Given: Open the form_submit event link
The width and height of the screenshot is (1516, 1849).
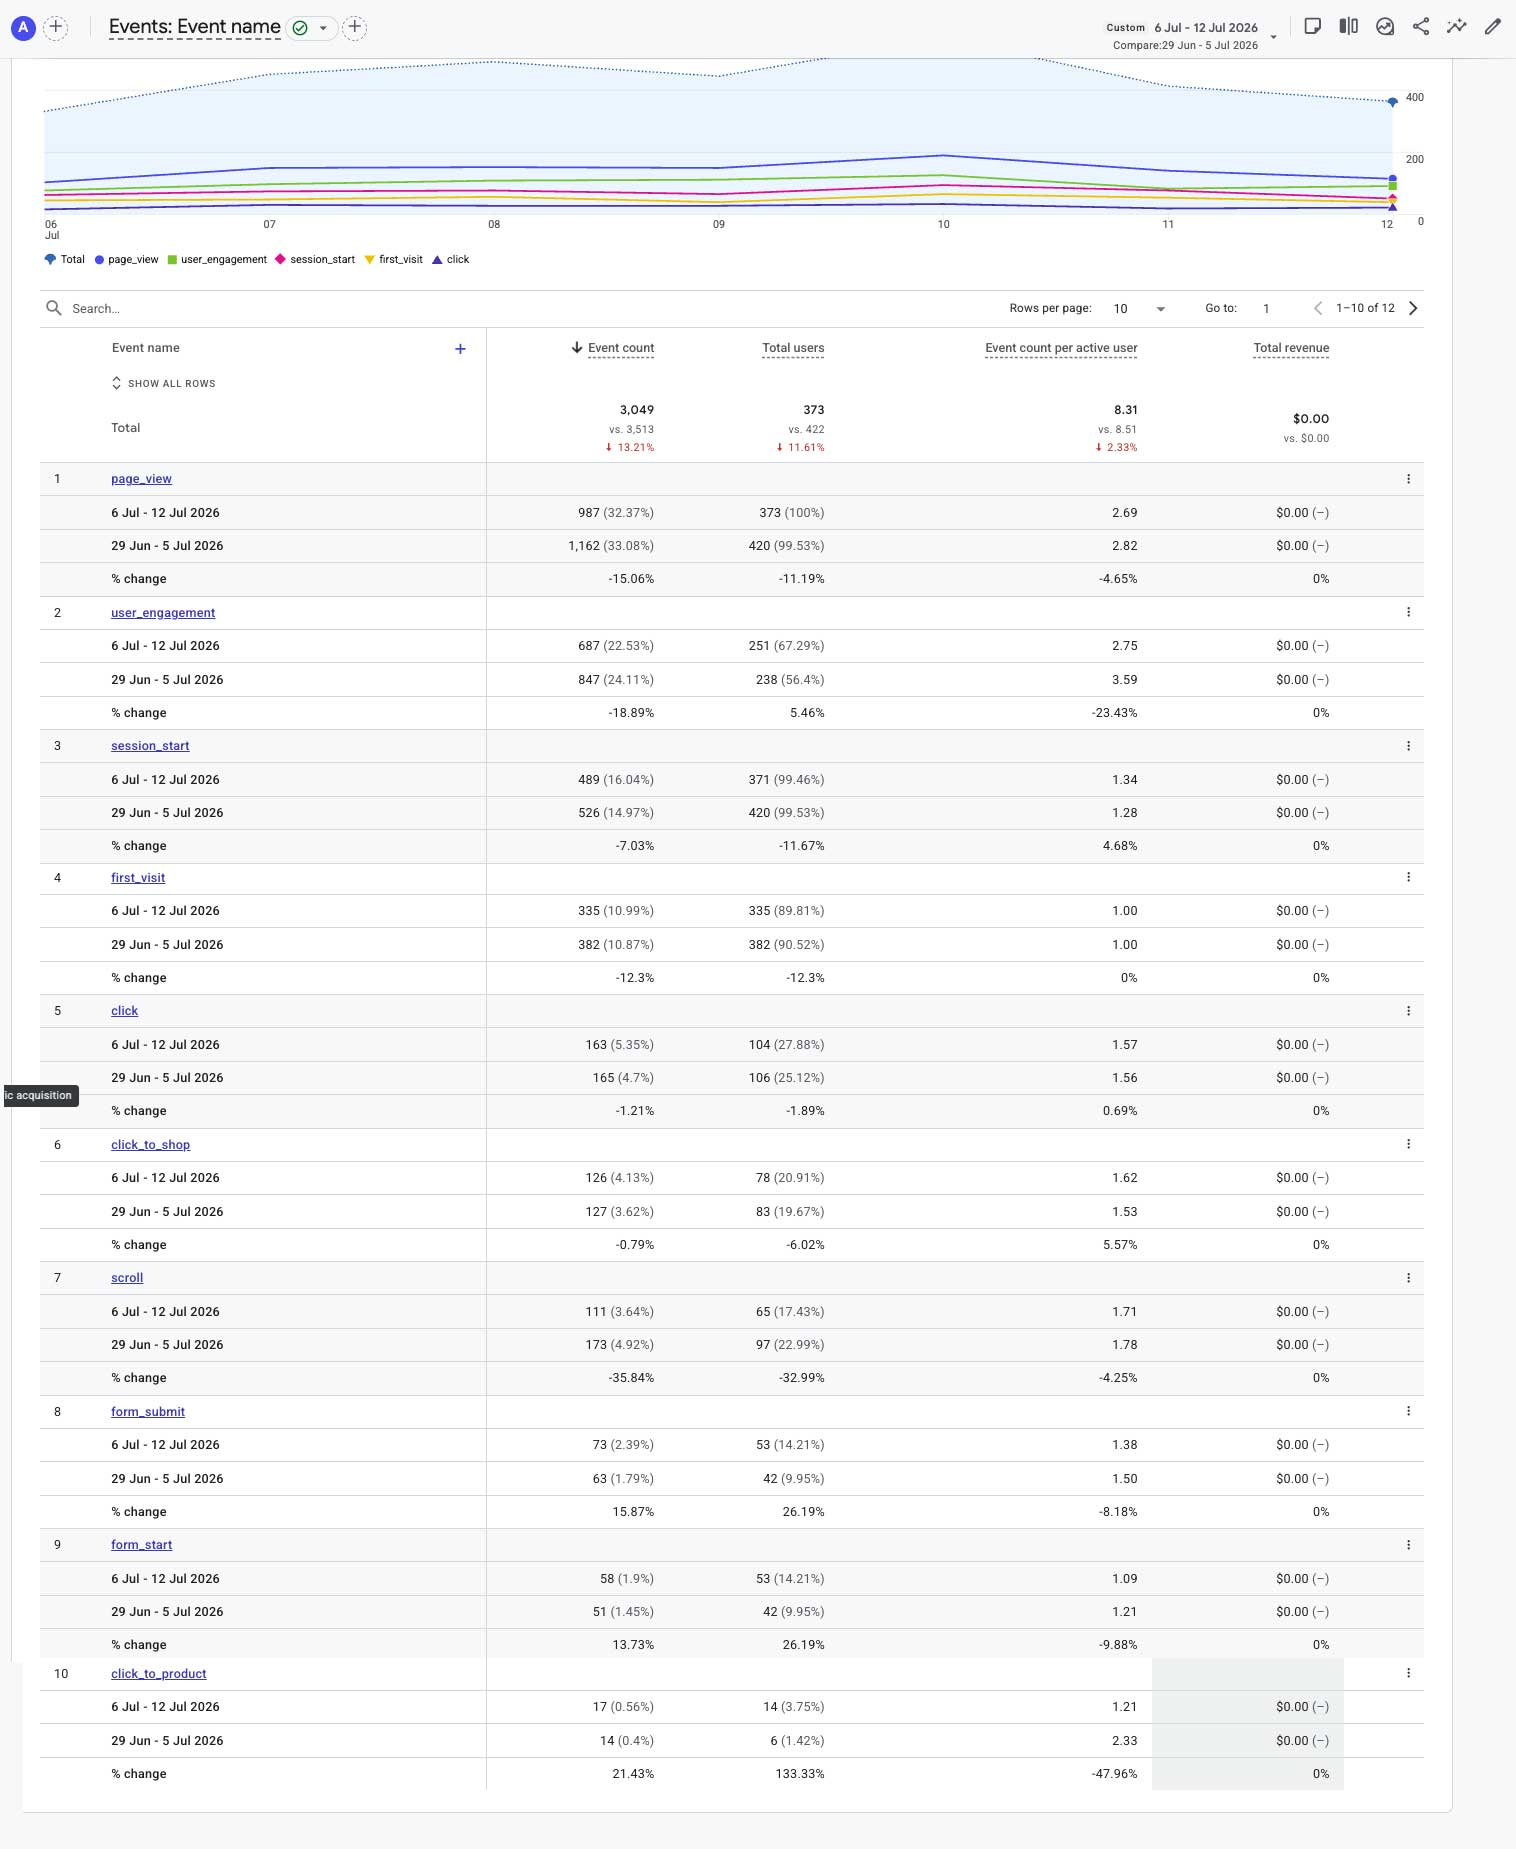Looking at the screenshot, I should [x=148, y=1412].
